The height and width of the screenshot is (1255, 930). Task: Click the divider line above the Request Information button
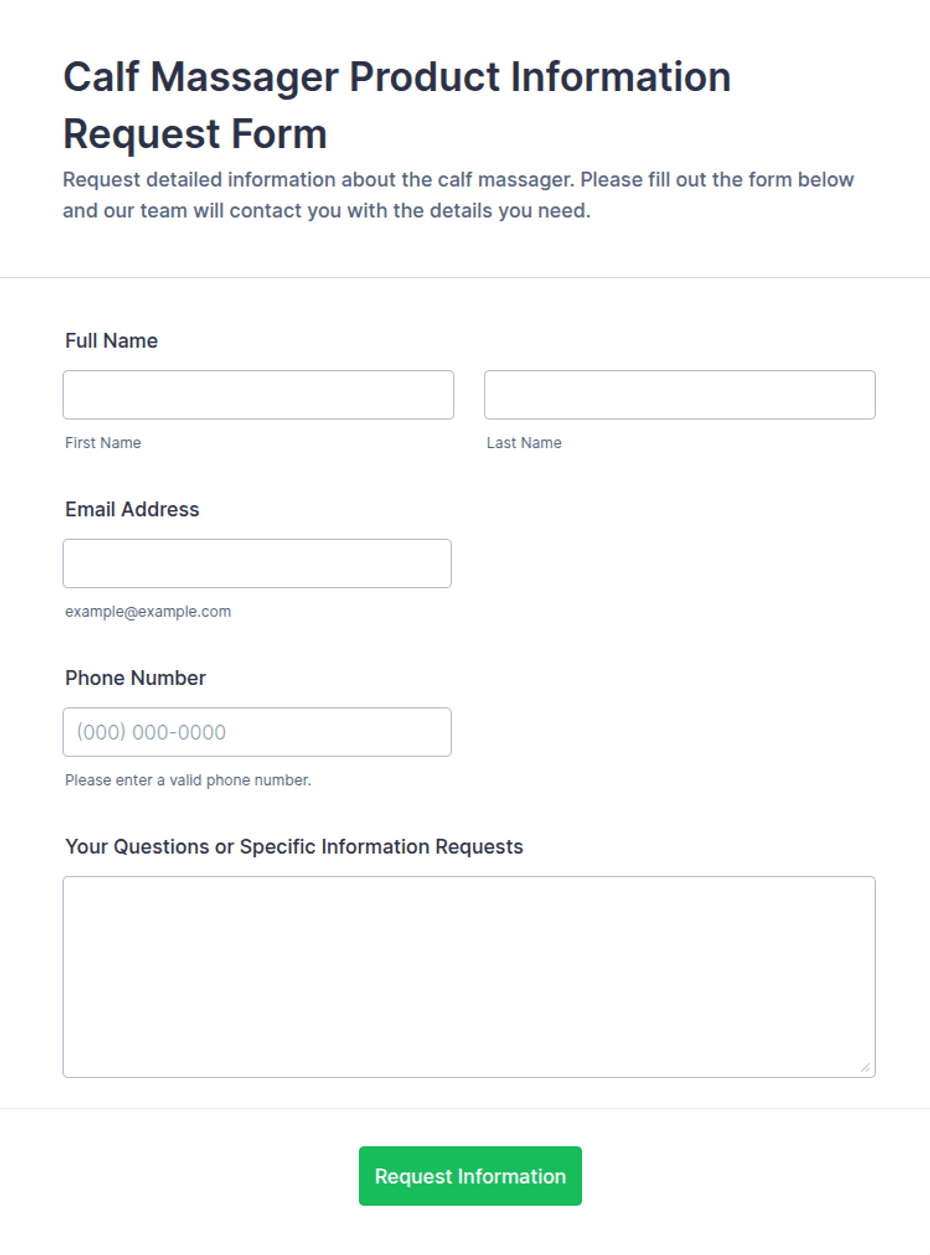pyautogui.click(x=465, y=1108)
